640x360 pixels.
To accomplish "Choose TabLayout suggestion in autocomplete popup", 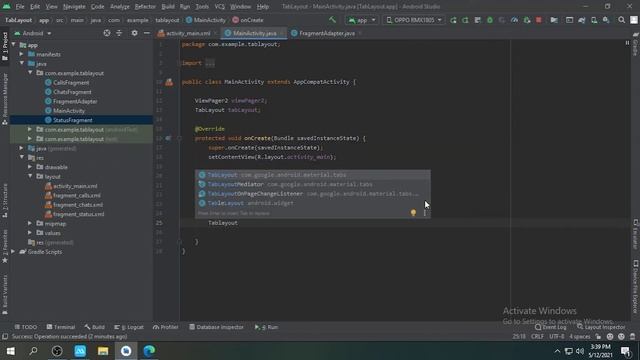I will [x=312, y=175].
